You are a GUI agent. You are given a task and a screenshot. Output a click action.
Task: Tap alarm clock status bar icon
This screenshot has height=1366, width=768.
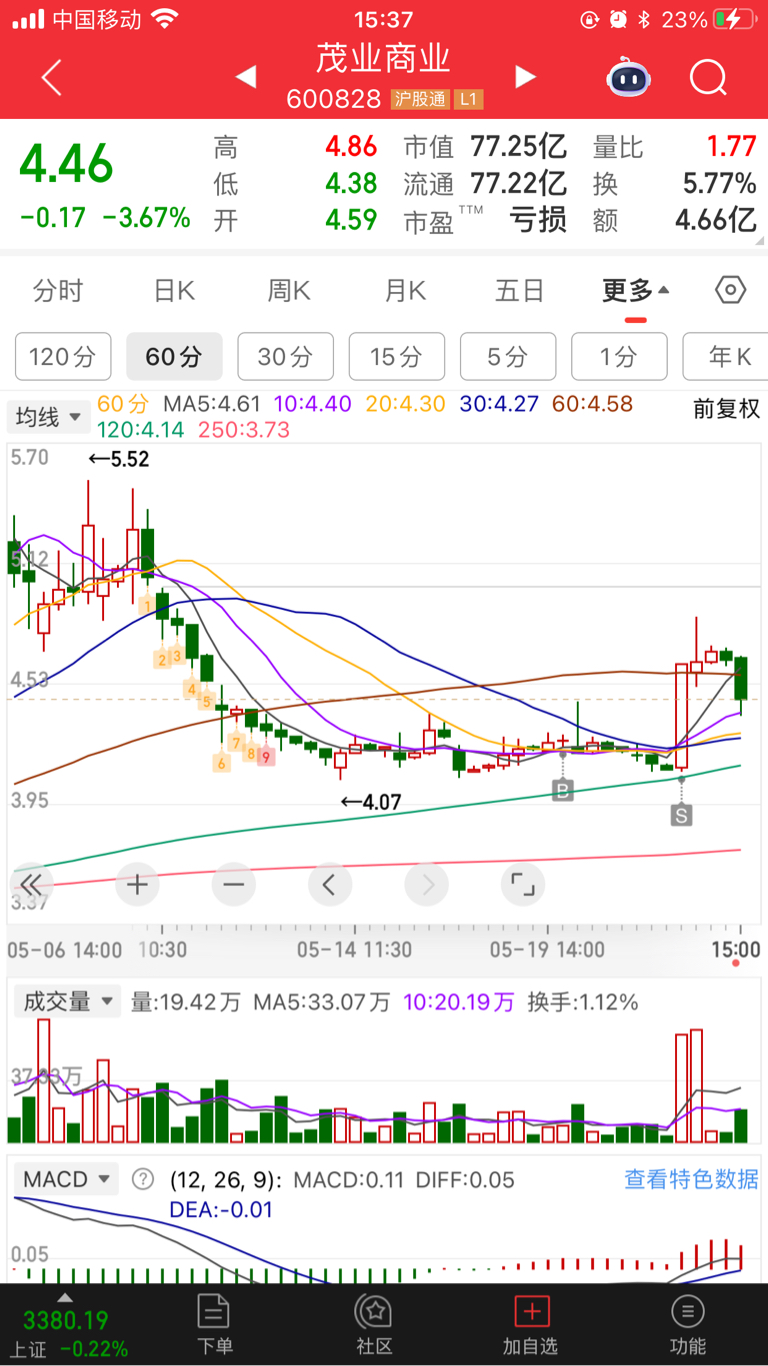pyautogui.click(x=619, y=19)
